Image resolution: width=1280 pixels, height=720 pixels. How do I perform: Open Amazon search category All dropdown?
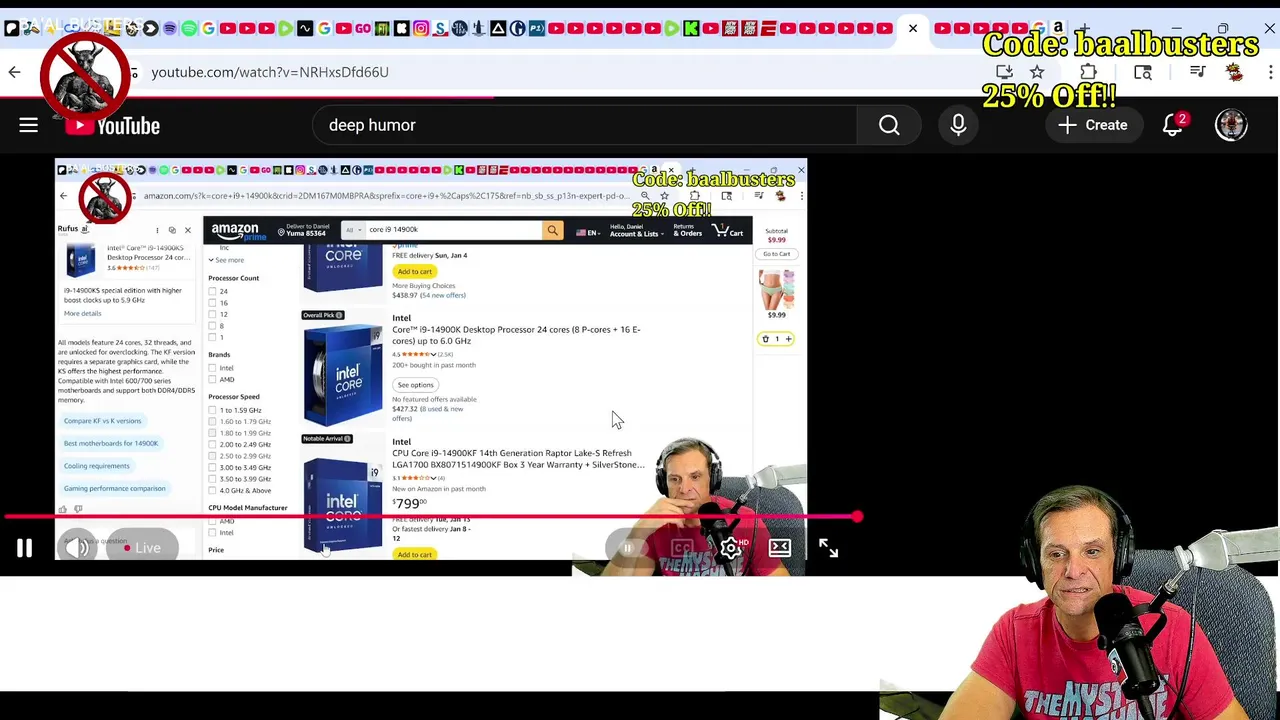(x=352, y=230)
